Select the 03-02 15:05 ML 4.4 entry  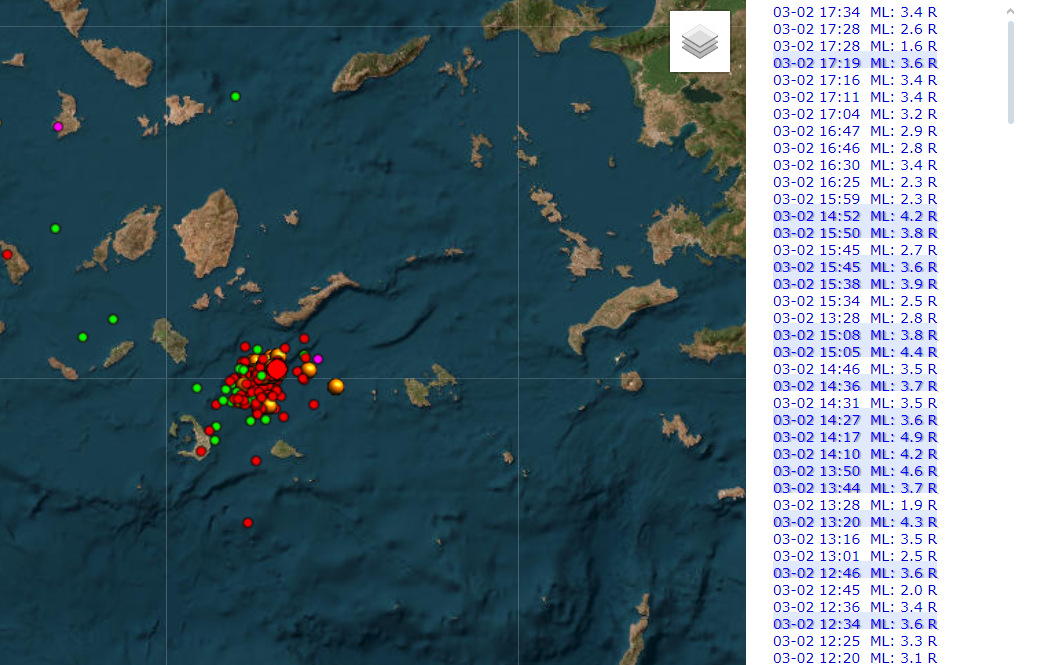tap(855, 352)
